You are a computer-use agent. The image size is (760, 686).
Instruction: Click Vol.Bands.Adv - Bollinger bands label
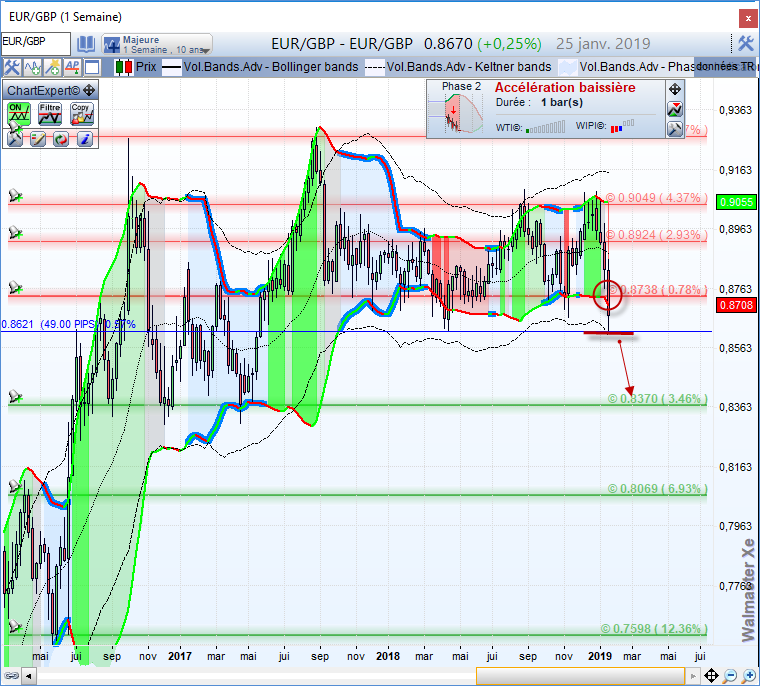click(x=271, y=67)
